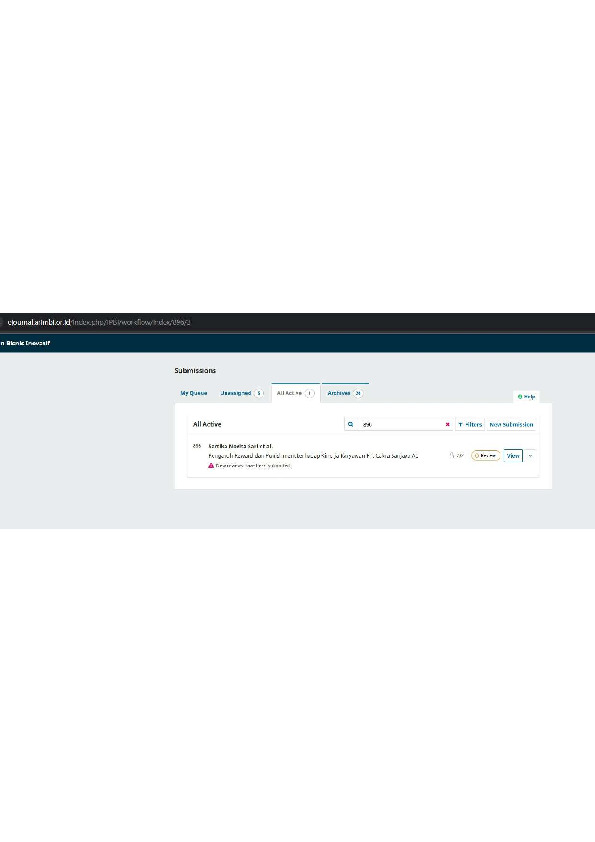Select the All Active tab
The height and width of the screenshot is (842, 595).
tap(295, 393)
